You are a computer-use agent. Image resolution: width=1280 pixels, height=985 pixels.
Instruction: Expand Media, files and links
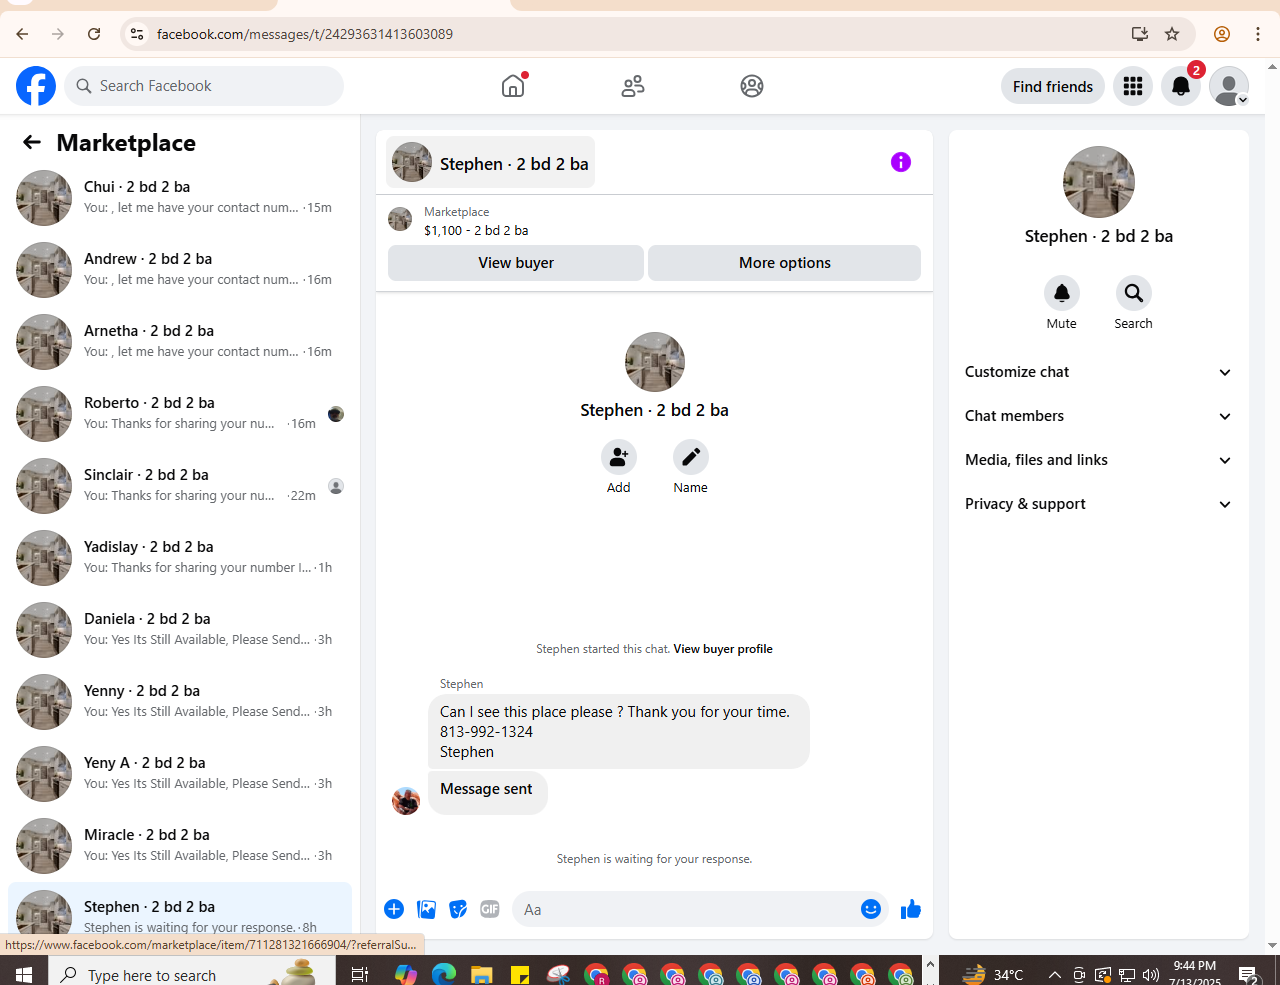[1099, 460]
